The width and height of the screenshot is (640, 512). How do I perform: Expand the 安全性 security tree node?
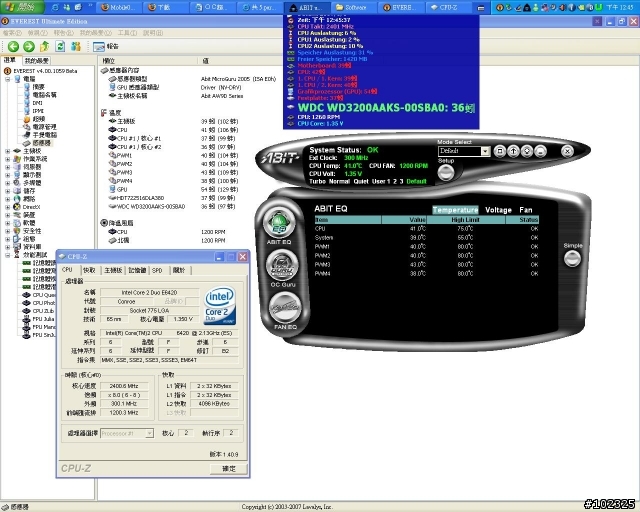7,231
